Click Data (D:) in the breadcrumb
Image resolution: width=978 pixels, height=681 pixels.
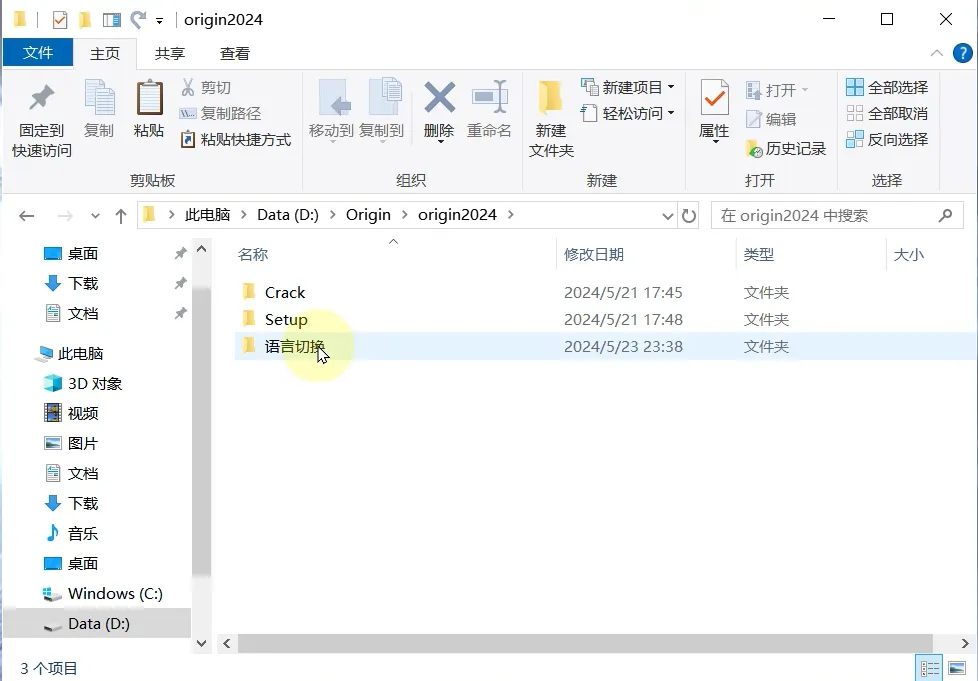pyautogui.click(x=288, y=215)
